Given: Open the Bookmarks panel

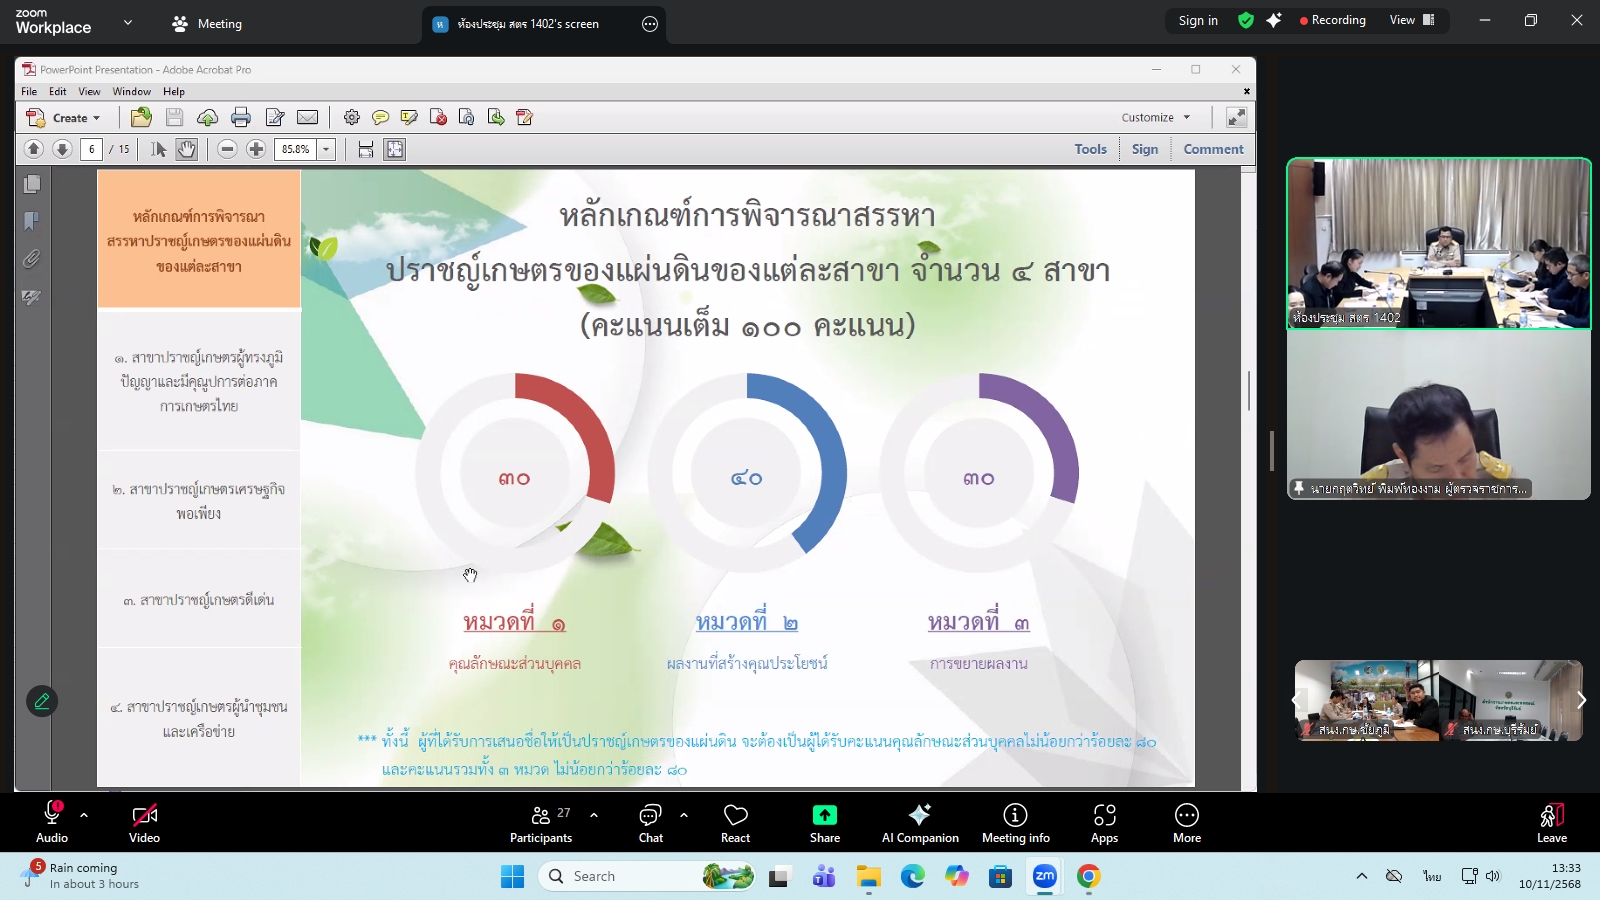Looking at the screenshot, I should (31, 222).
